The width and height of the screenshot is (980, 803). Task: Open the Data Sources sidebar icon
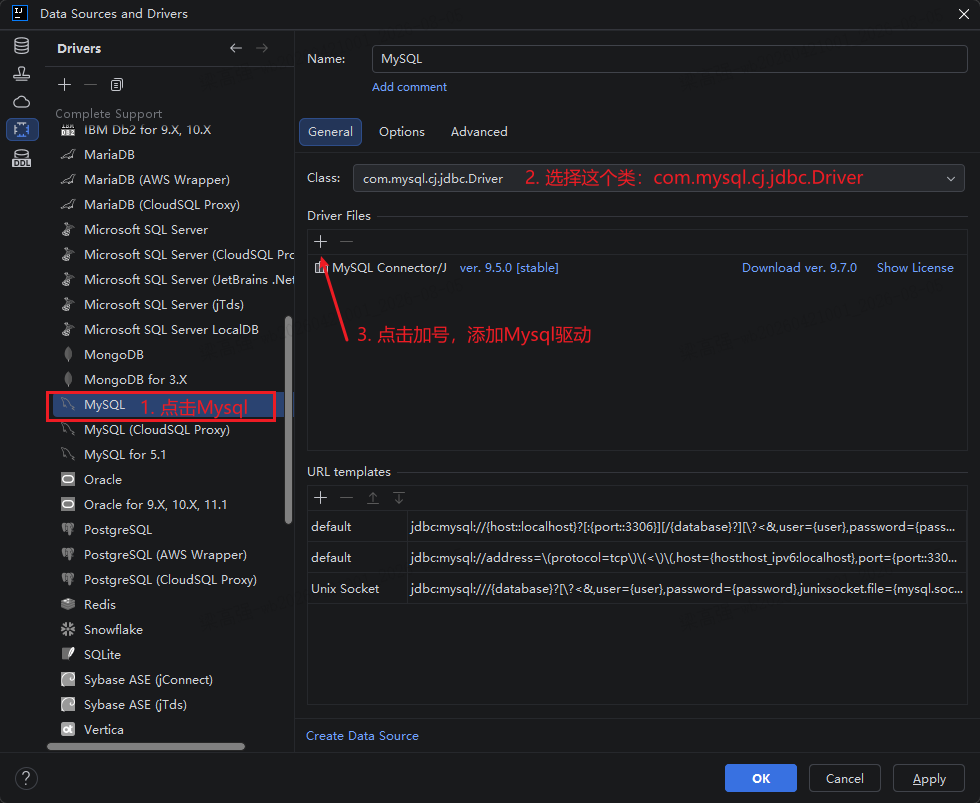click(x=22, y=46)
